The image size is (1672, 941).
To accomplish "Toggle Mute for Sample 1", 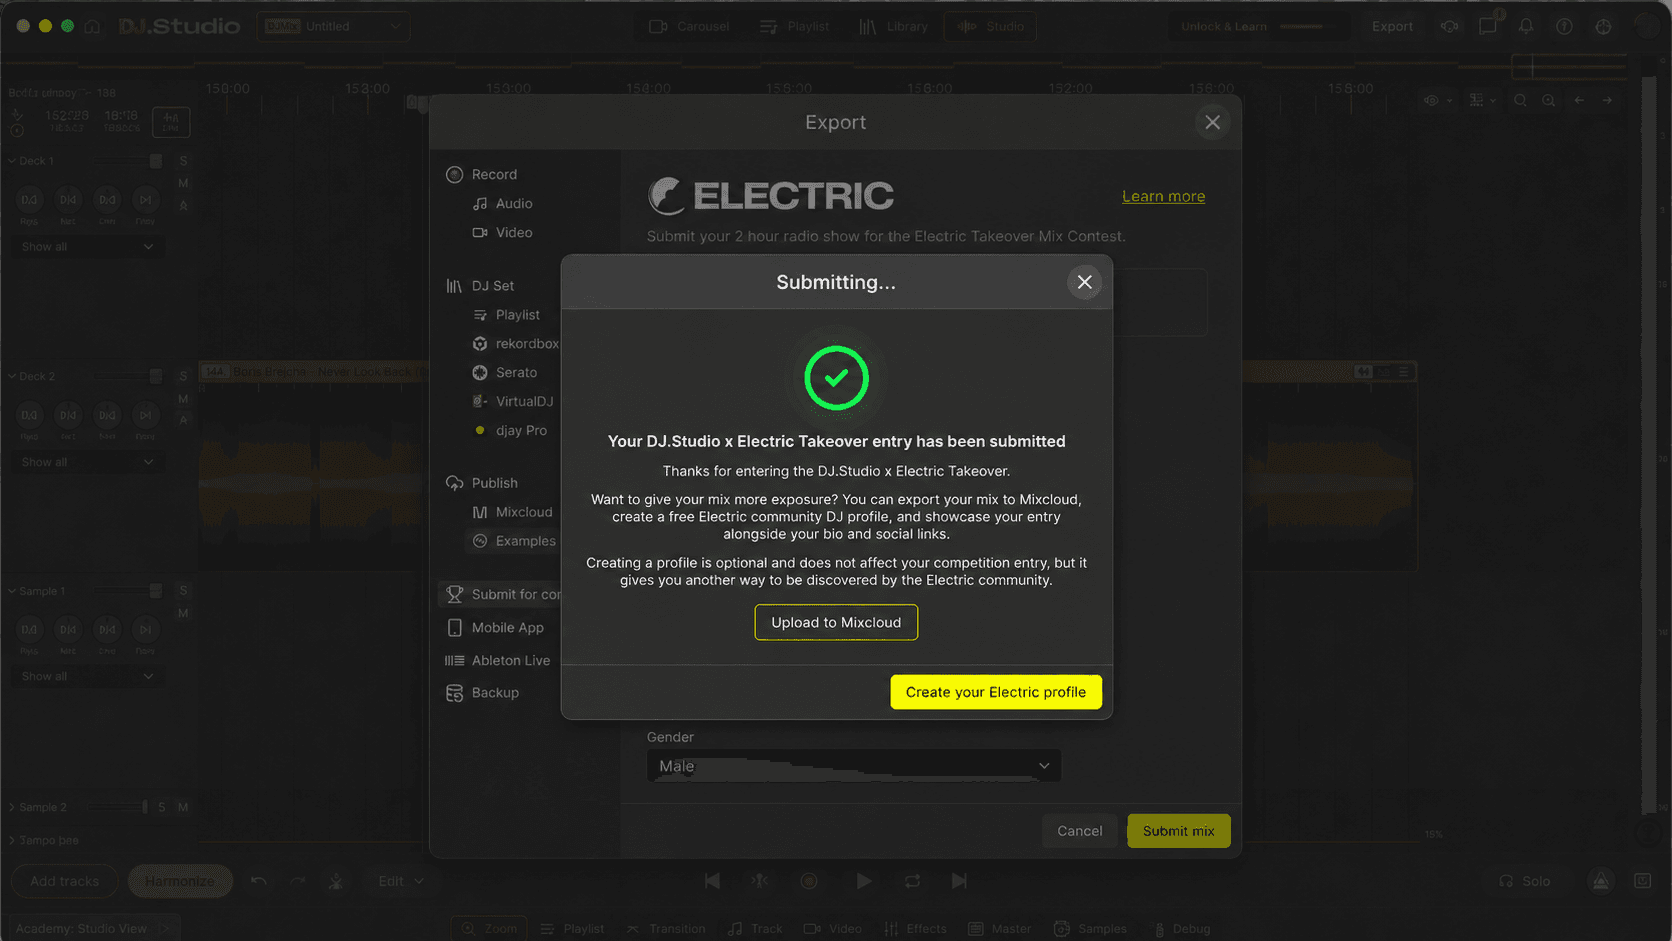I will click(x=183, y=613).
